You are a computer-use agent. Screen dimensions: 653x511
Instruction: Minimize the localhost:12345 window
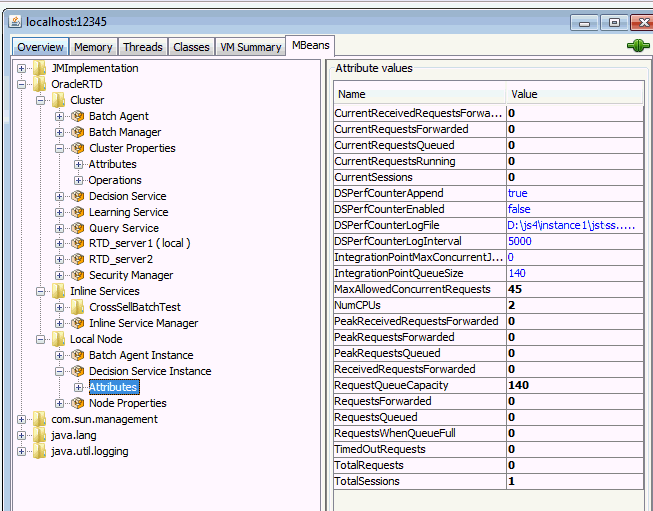(584, 23)
